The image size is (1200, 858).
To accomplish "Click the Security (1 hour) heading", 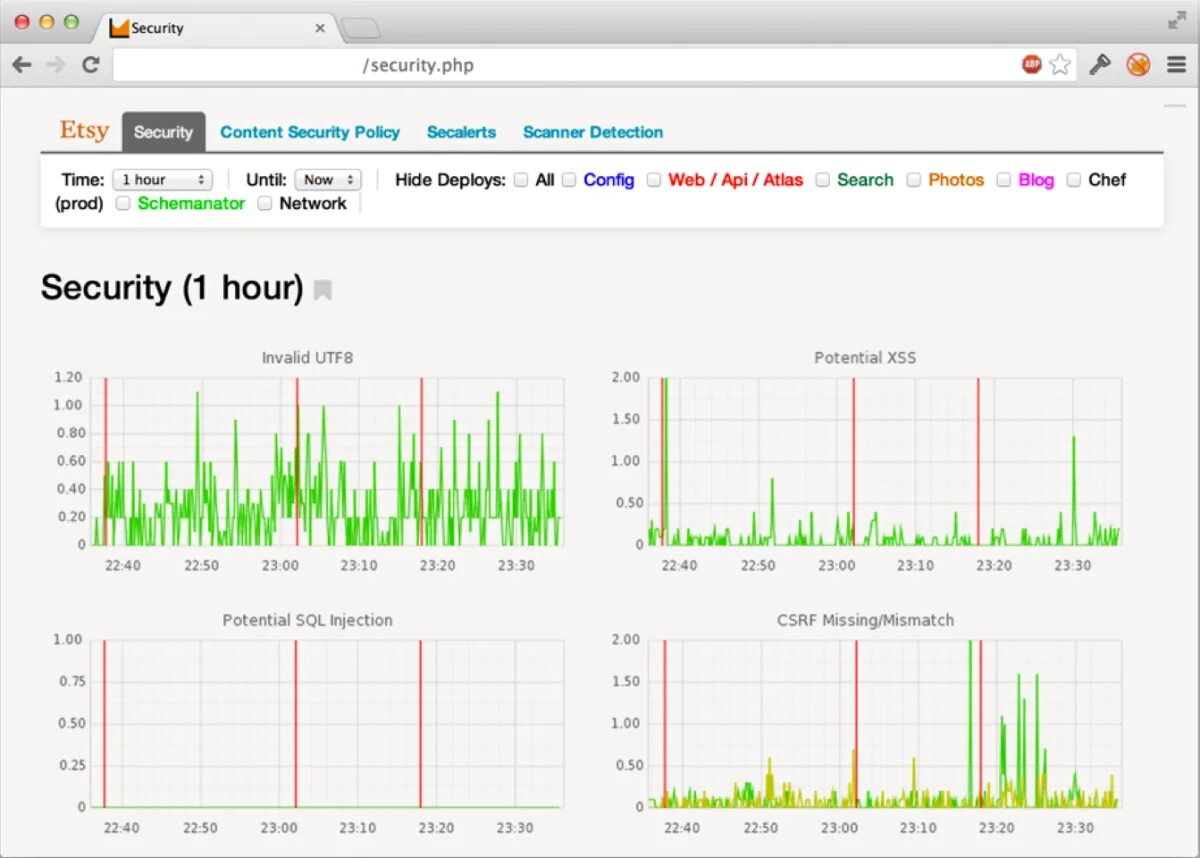I will point(172,288).
